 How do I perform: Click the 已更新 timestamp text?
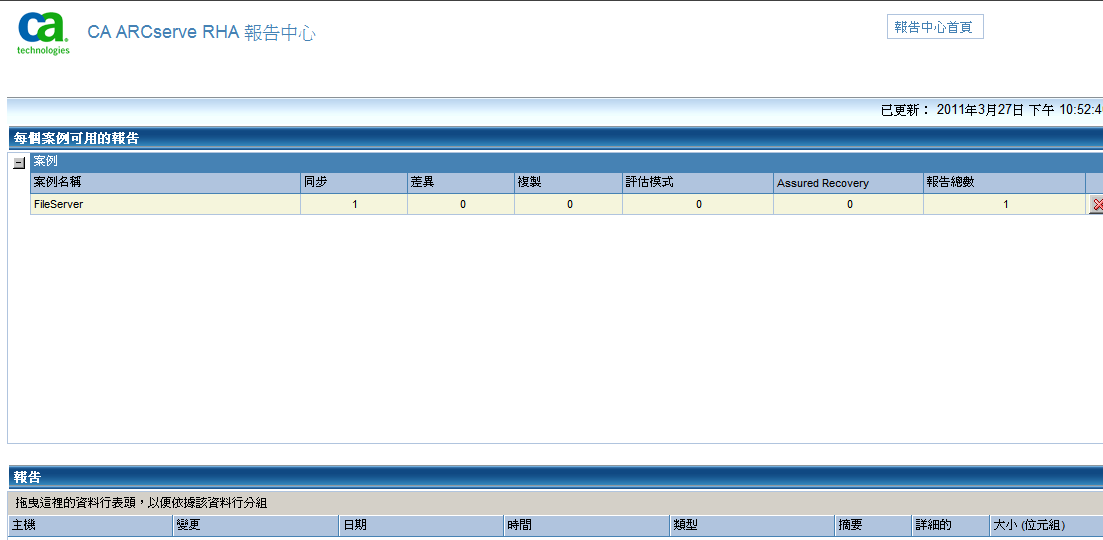point(991,110)
